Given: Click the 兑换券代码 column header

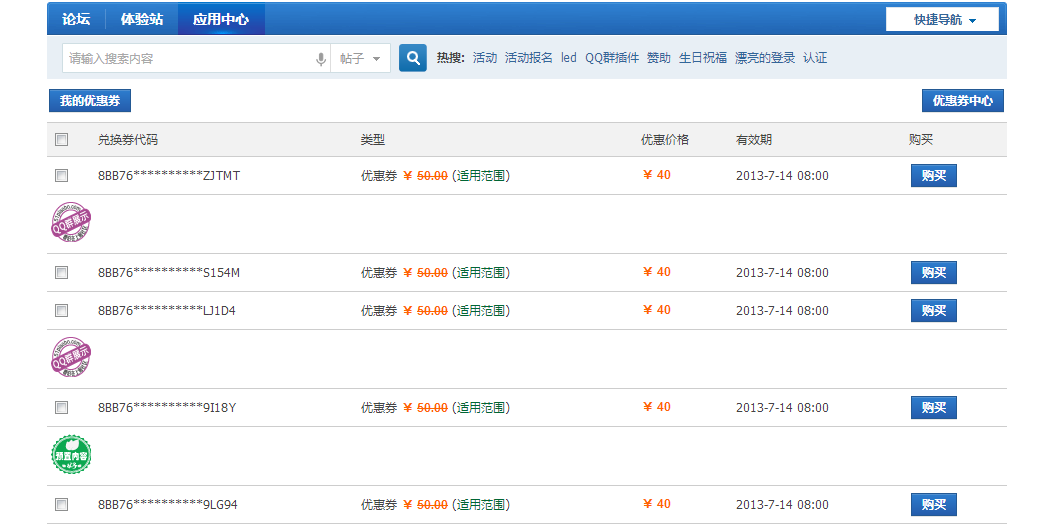Looking at the screenshot, I should tap(128, 140).
